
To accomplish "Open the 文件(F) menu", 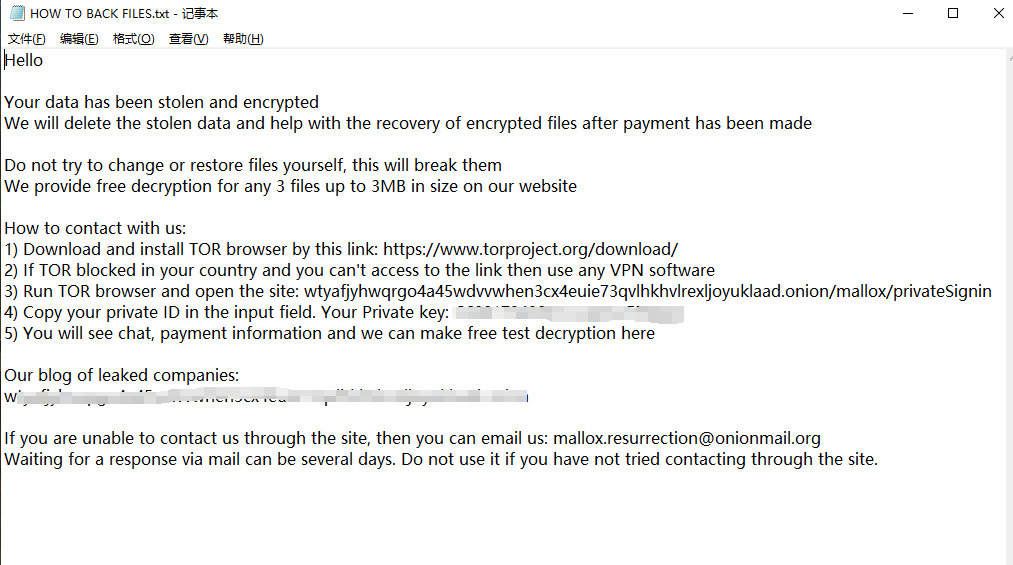I will click(27, 39).
